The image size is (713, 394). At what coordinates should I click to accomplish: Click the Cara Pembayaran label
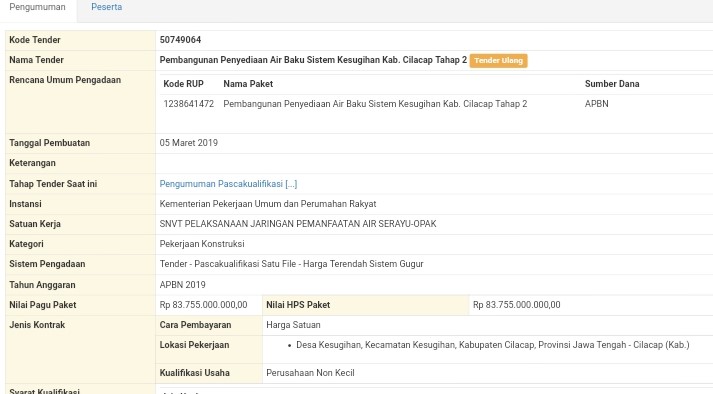pyautogui.click(x=195, y=325)
